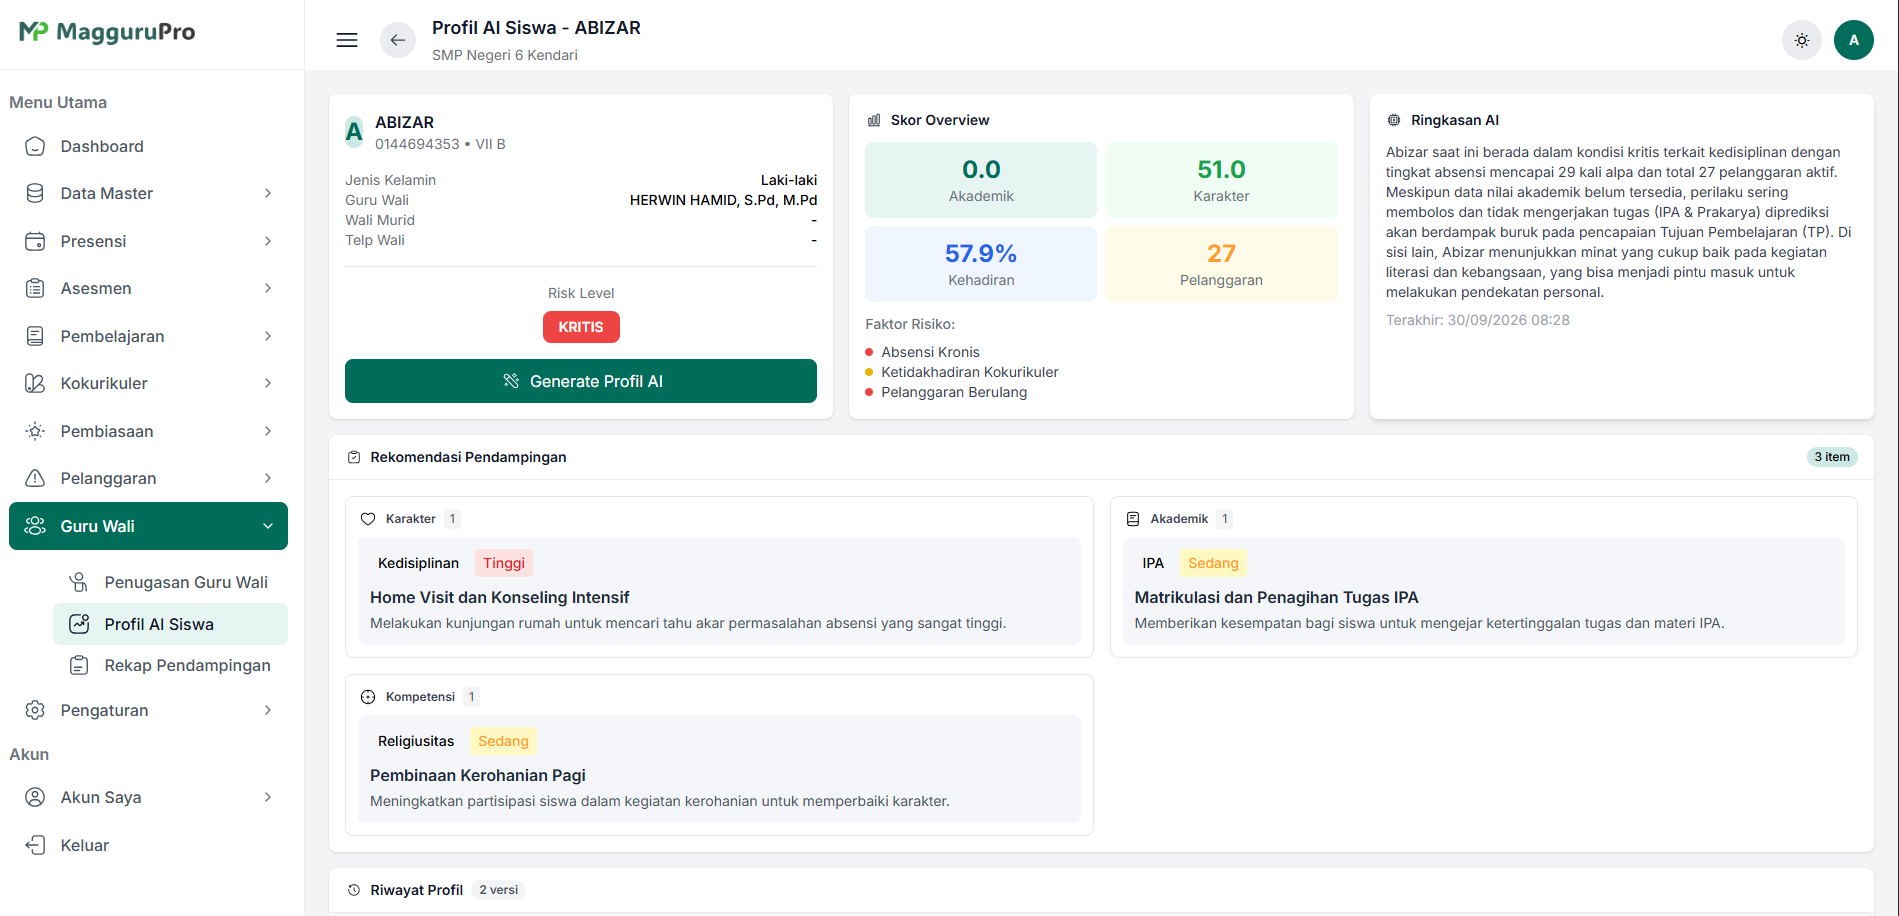Toggle the hamburger sidebar menu
The height and width of the screenshot is (916, 1899).
point(347,40)
